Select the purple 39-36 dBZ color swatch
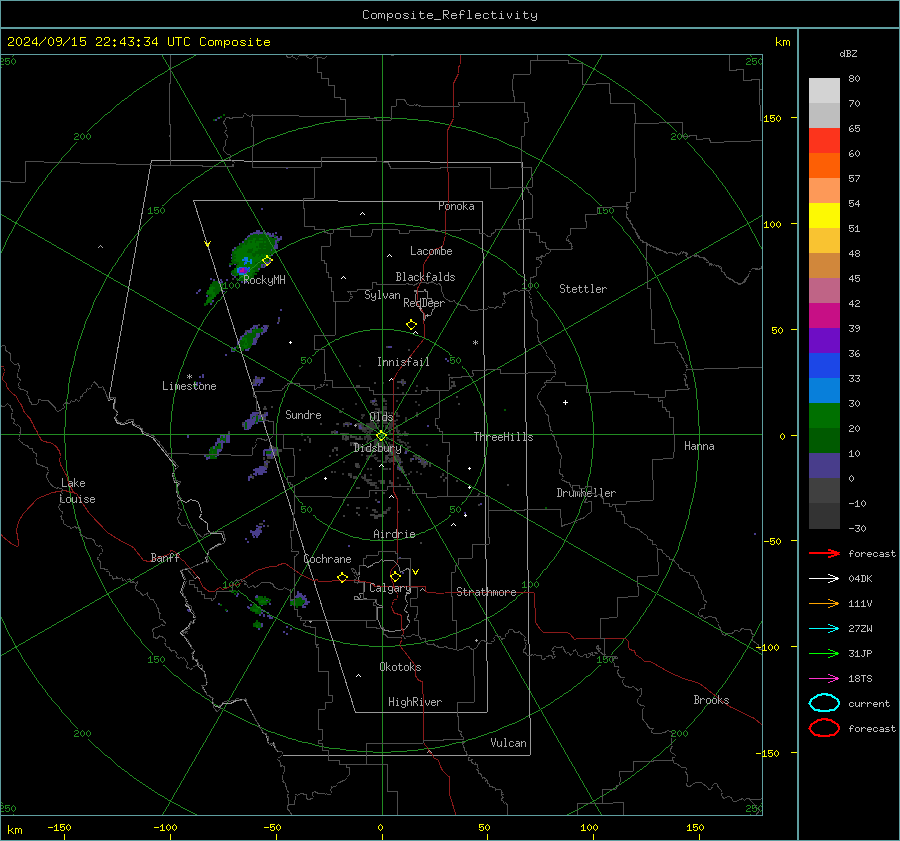 [824, 341]
